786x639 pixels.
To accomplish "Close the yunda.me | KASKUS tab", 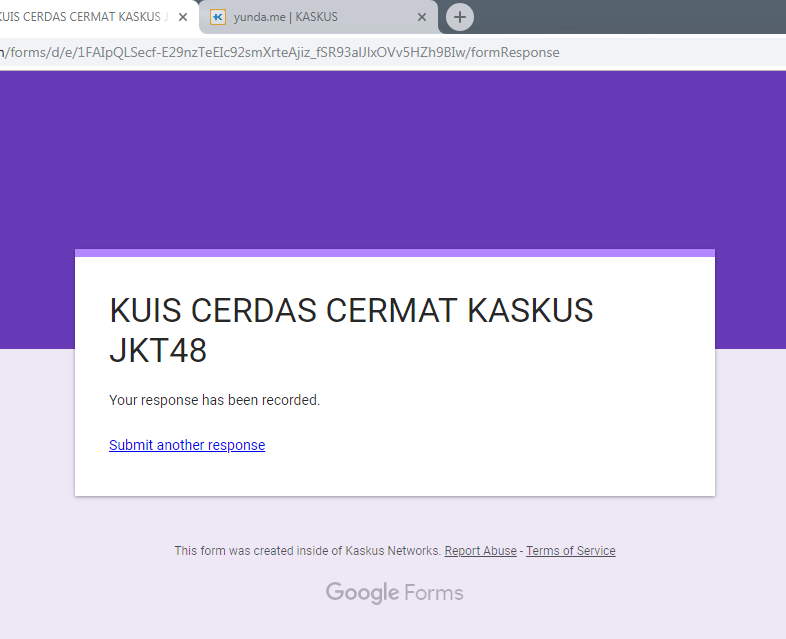I will coord(422,17).
